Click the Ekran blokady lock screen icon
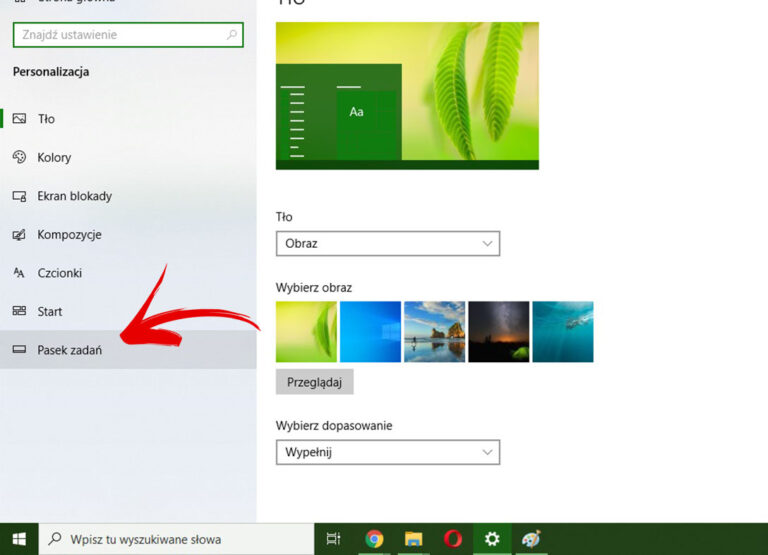This screenshot has height=555, width=768. point(19,196)
